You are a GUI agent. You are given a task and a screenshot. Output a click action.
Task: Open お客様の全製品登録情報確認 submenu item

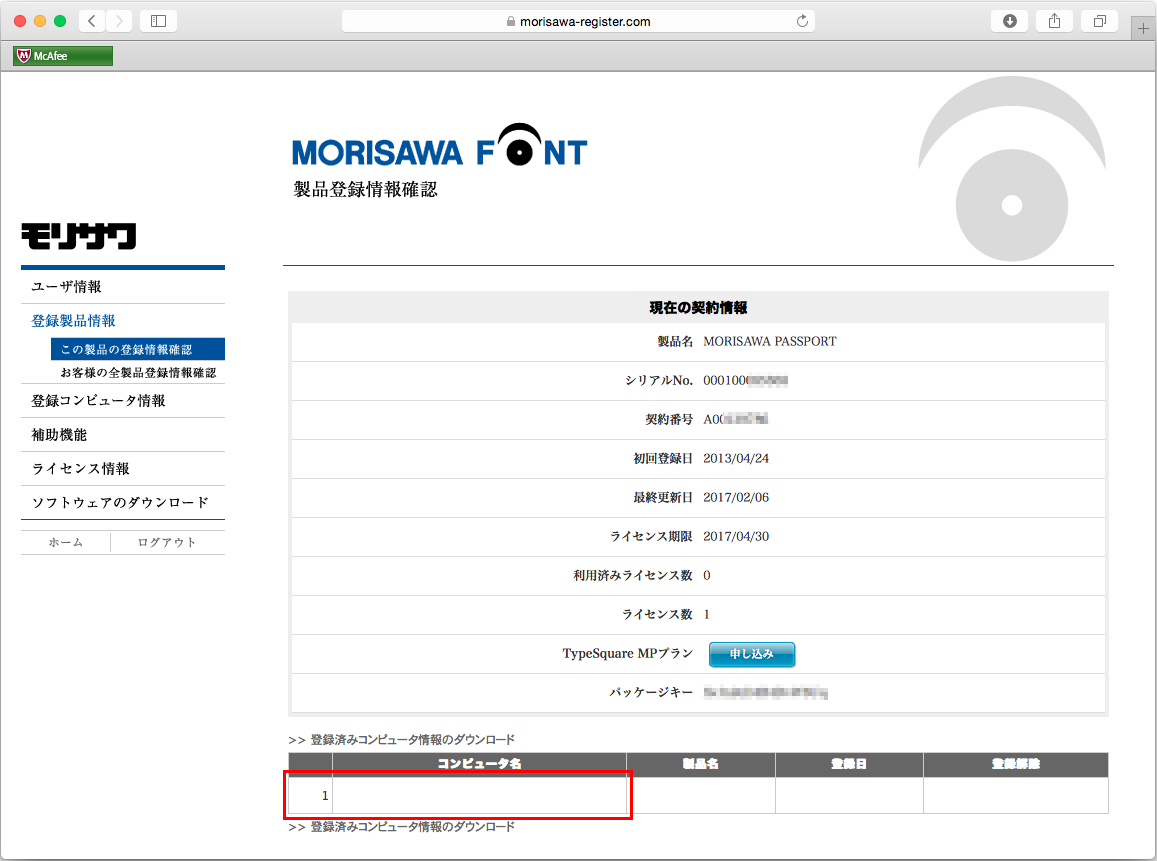(x=138, y=373)
